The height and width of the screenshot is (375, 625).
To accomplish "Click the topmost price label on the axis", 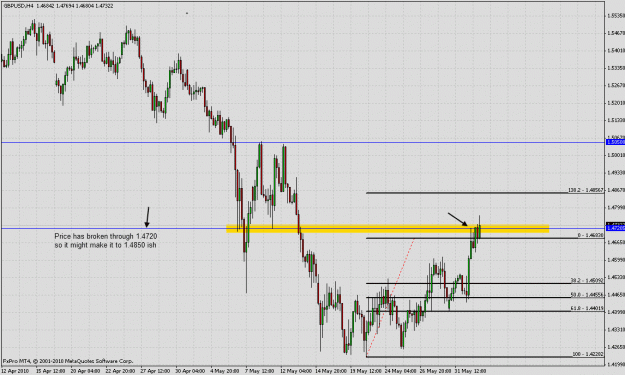I will click(x=616, y=16).
